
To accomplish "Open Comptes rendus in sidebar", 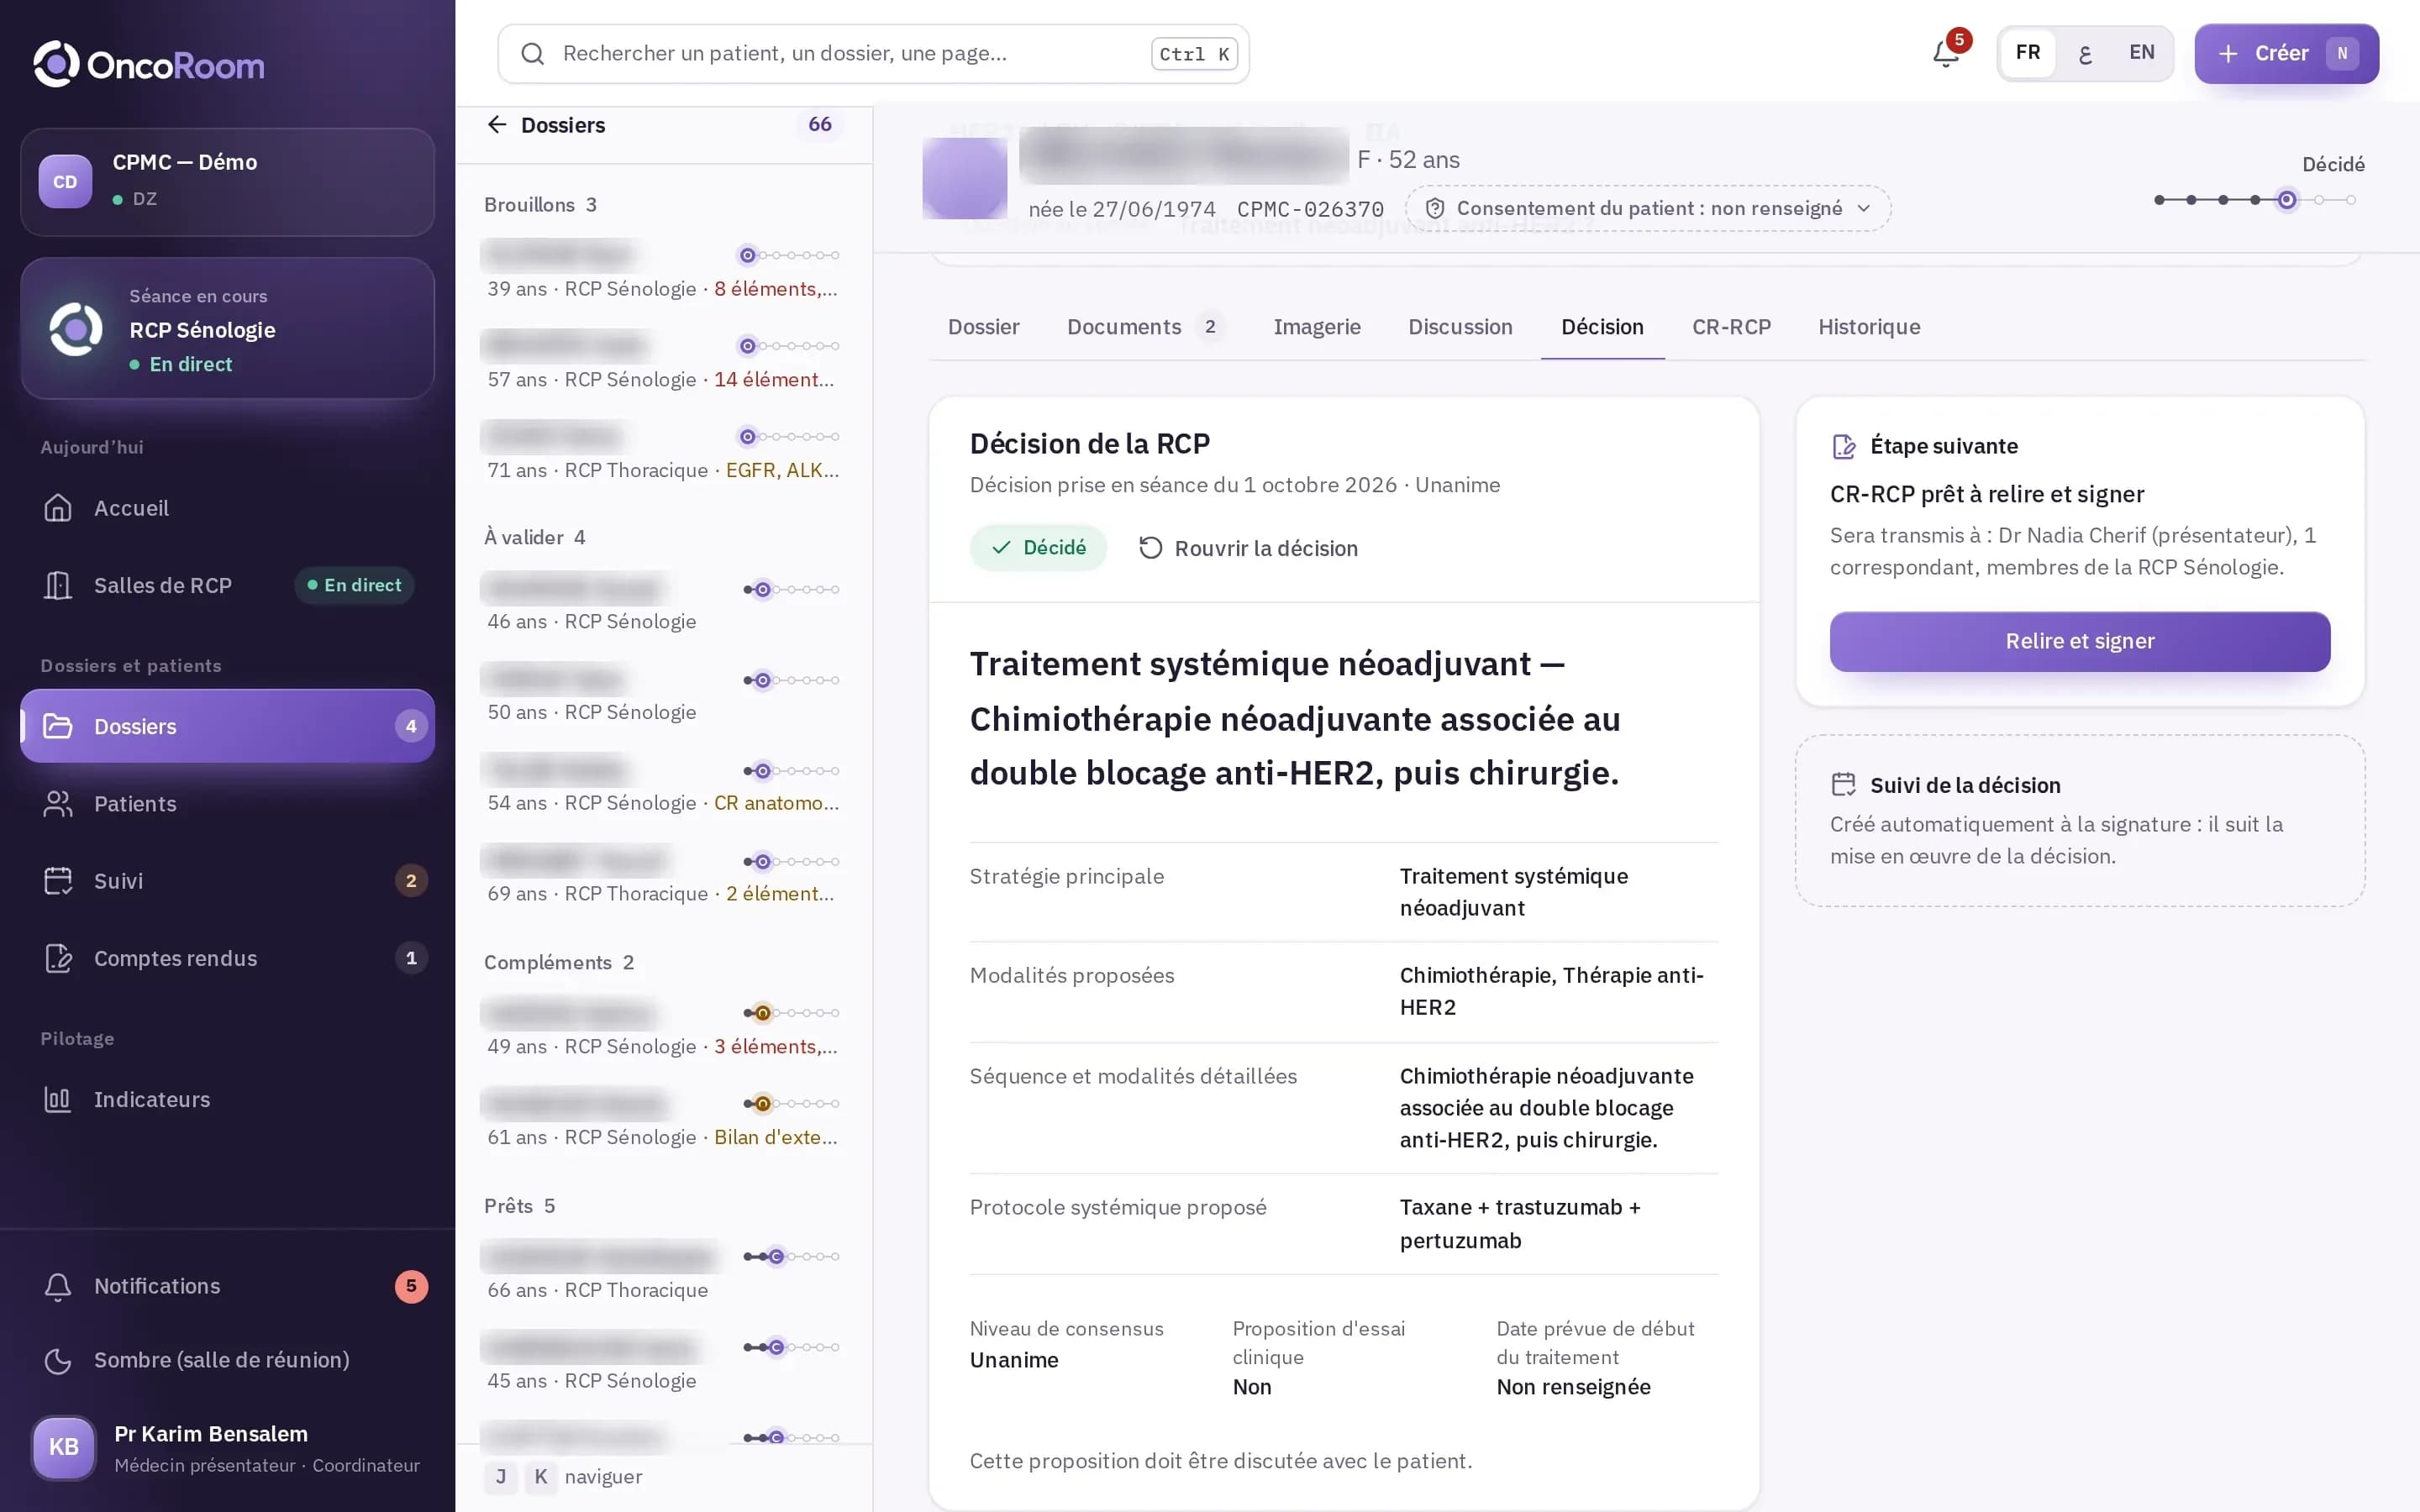I will 227,958.
